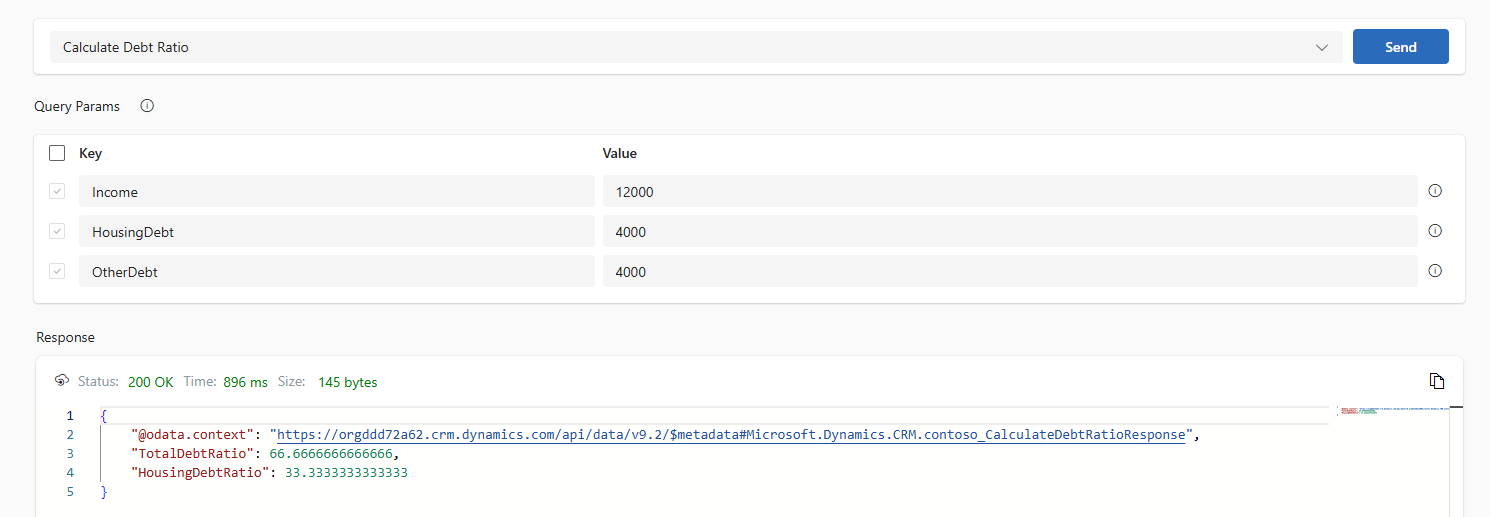Click the info icon for the OtherDebt row

1435,271
